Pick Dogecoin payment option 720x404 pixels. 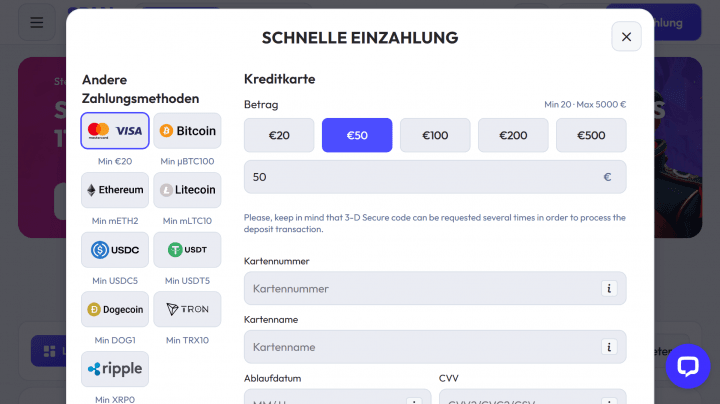115,309
